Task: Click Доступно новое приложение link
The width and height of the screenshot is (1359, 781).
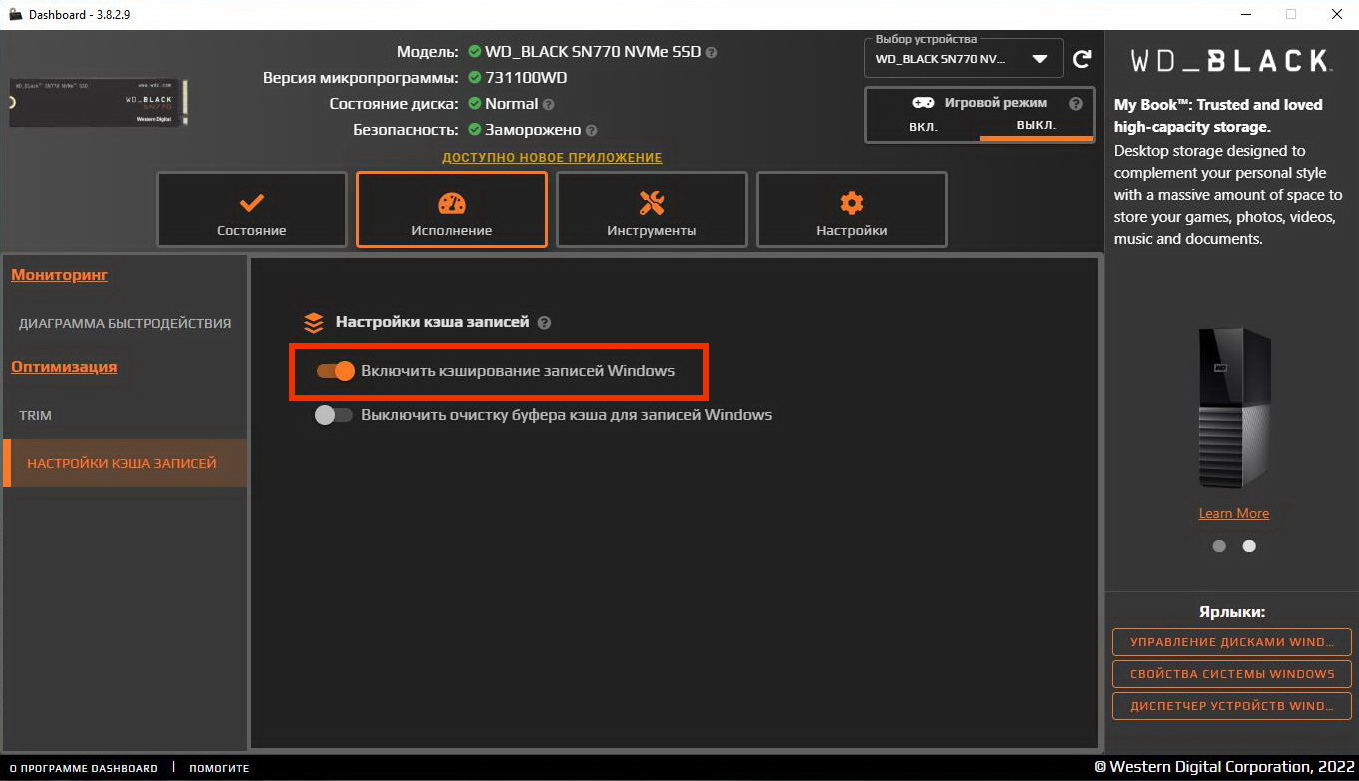Action: [x=552, y=158]
